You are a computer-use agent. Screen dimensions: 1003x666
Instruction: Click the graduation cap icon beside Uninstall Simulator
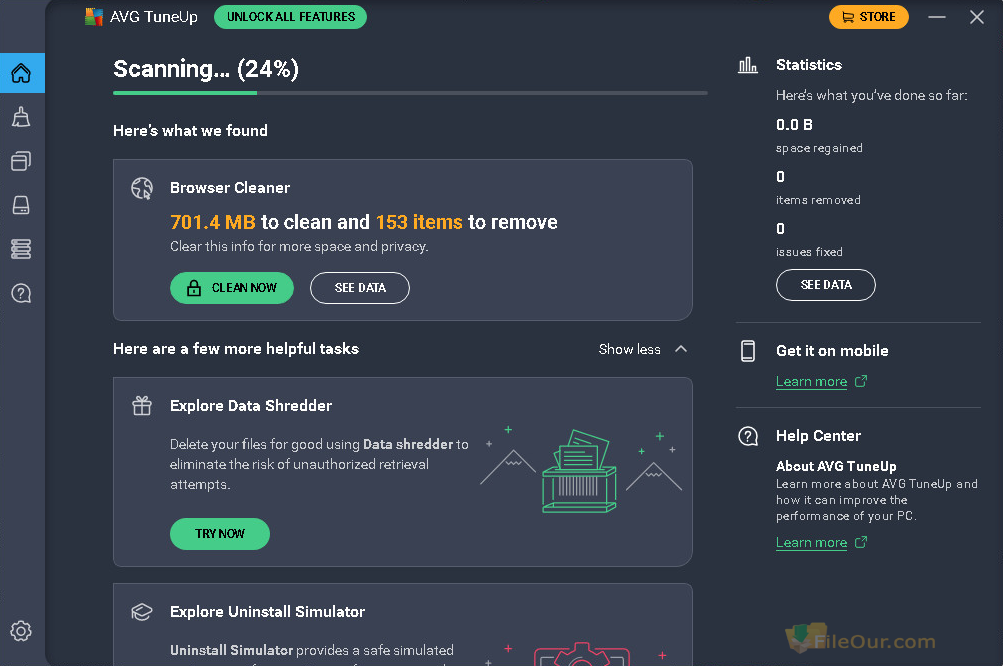coord(142,612)
